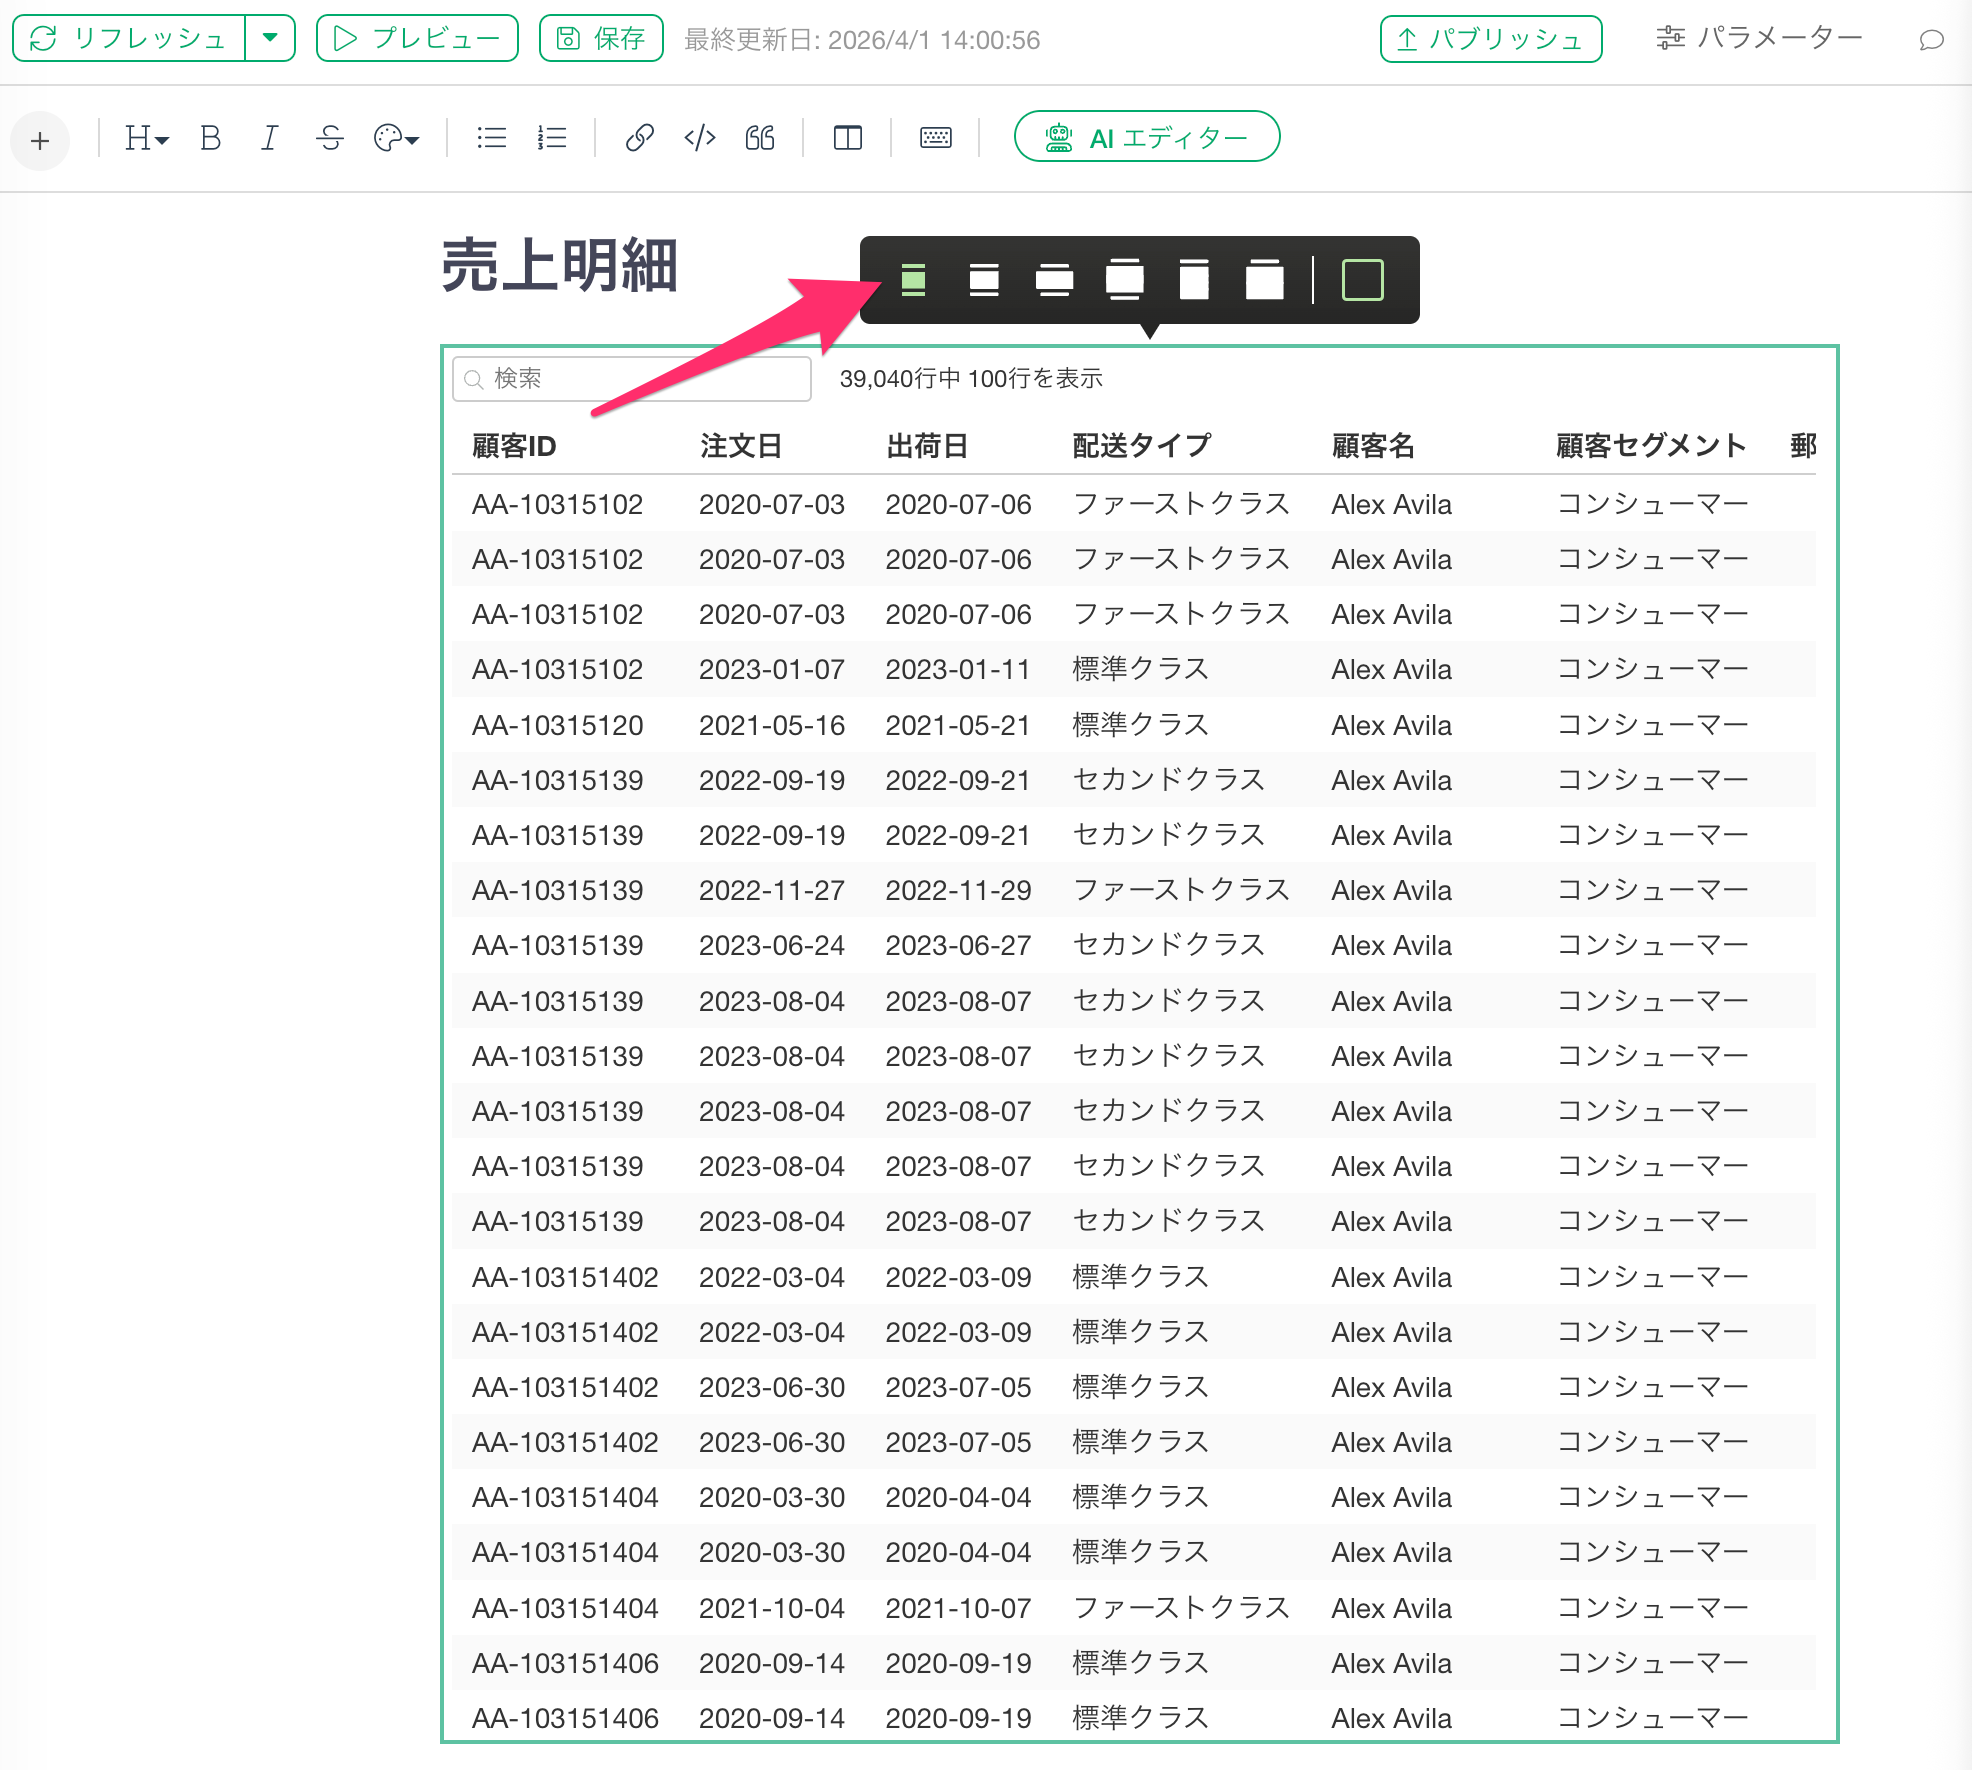This screenshot has height=1770, width=1972.
Task: Click the plus add-content button
Action: point(40,141)
